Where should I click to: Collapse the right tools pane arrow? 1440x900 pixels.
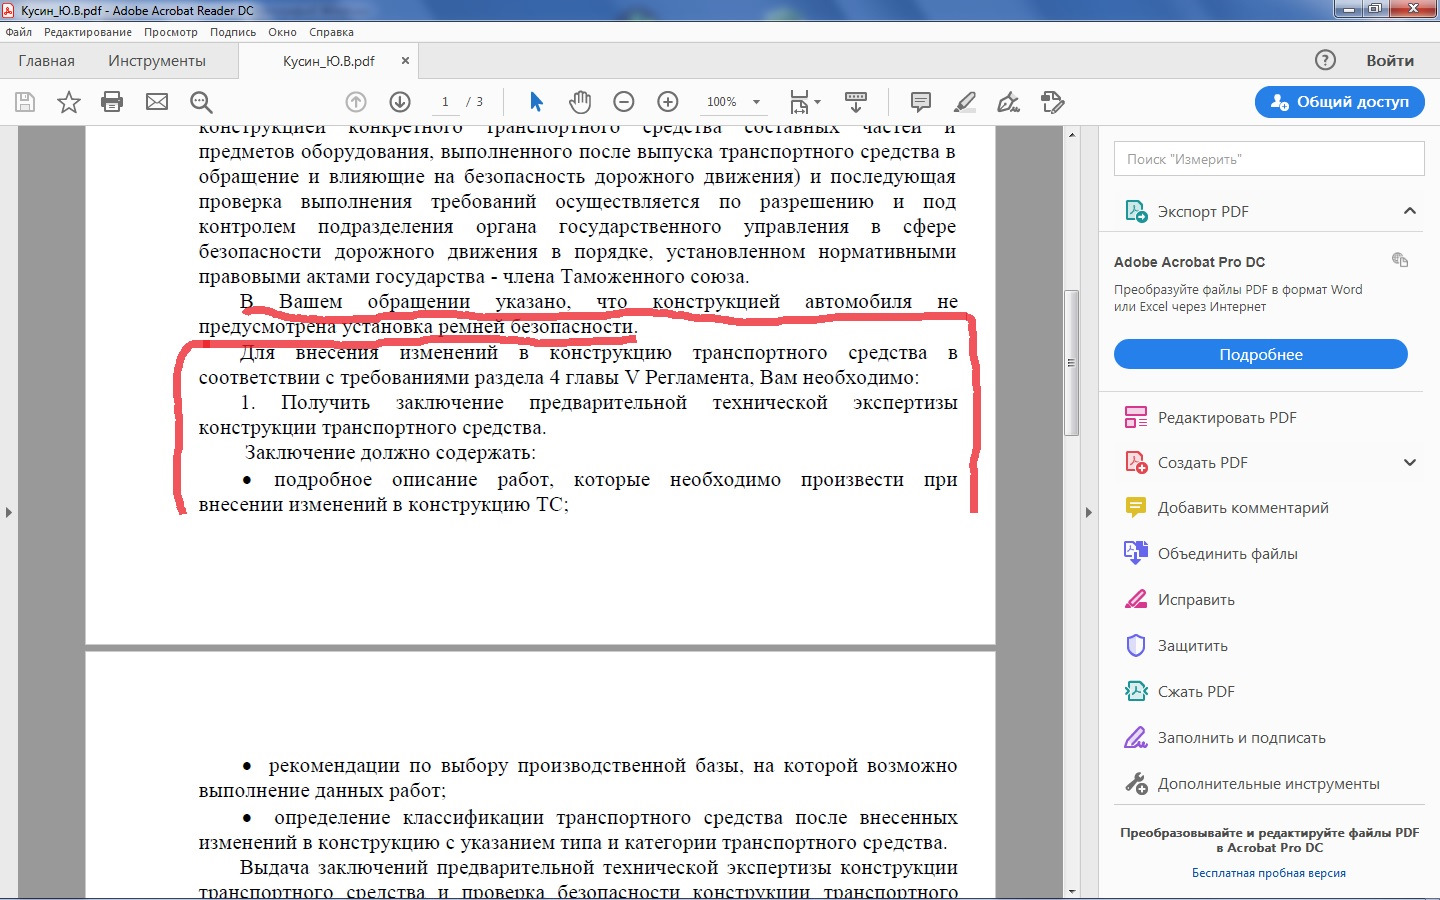tap(1089, 512)
